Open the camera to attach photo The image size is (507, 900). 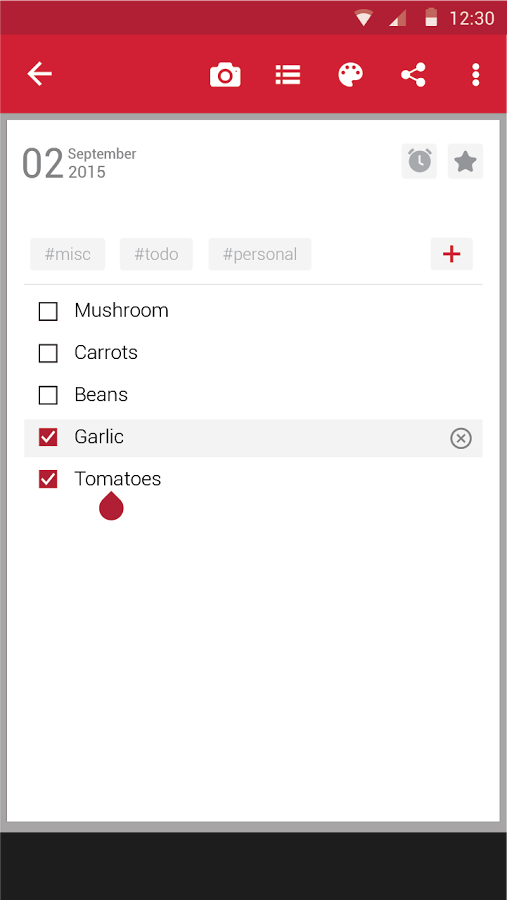(225, 75)
